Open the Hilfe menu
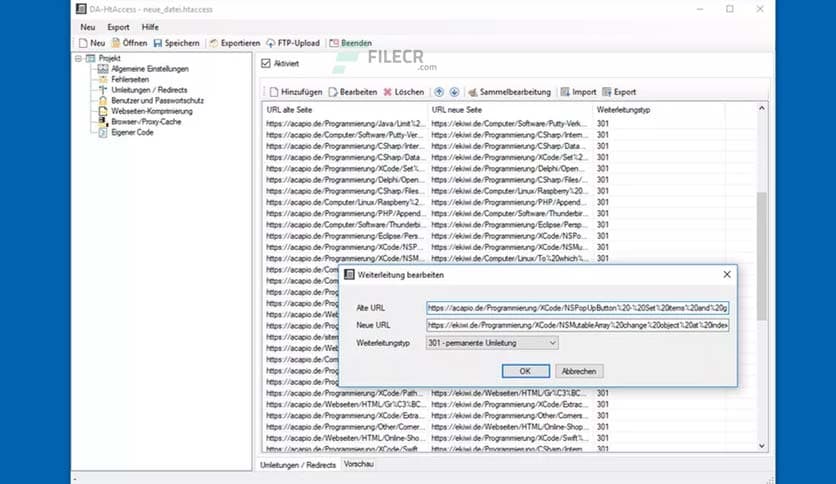The width and height of the screenshot is (836, 484). coord(150,27)
